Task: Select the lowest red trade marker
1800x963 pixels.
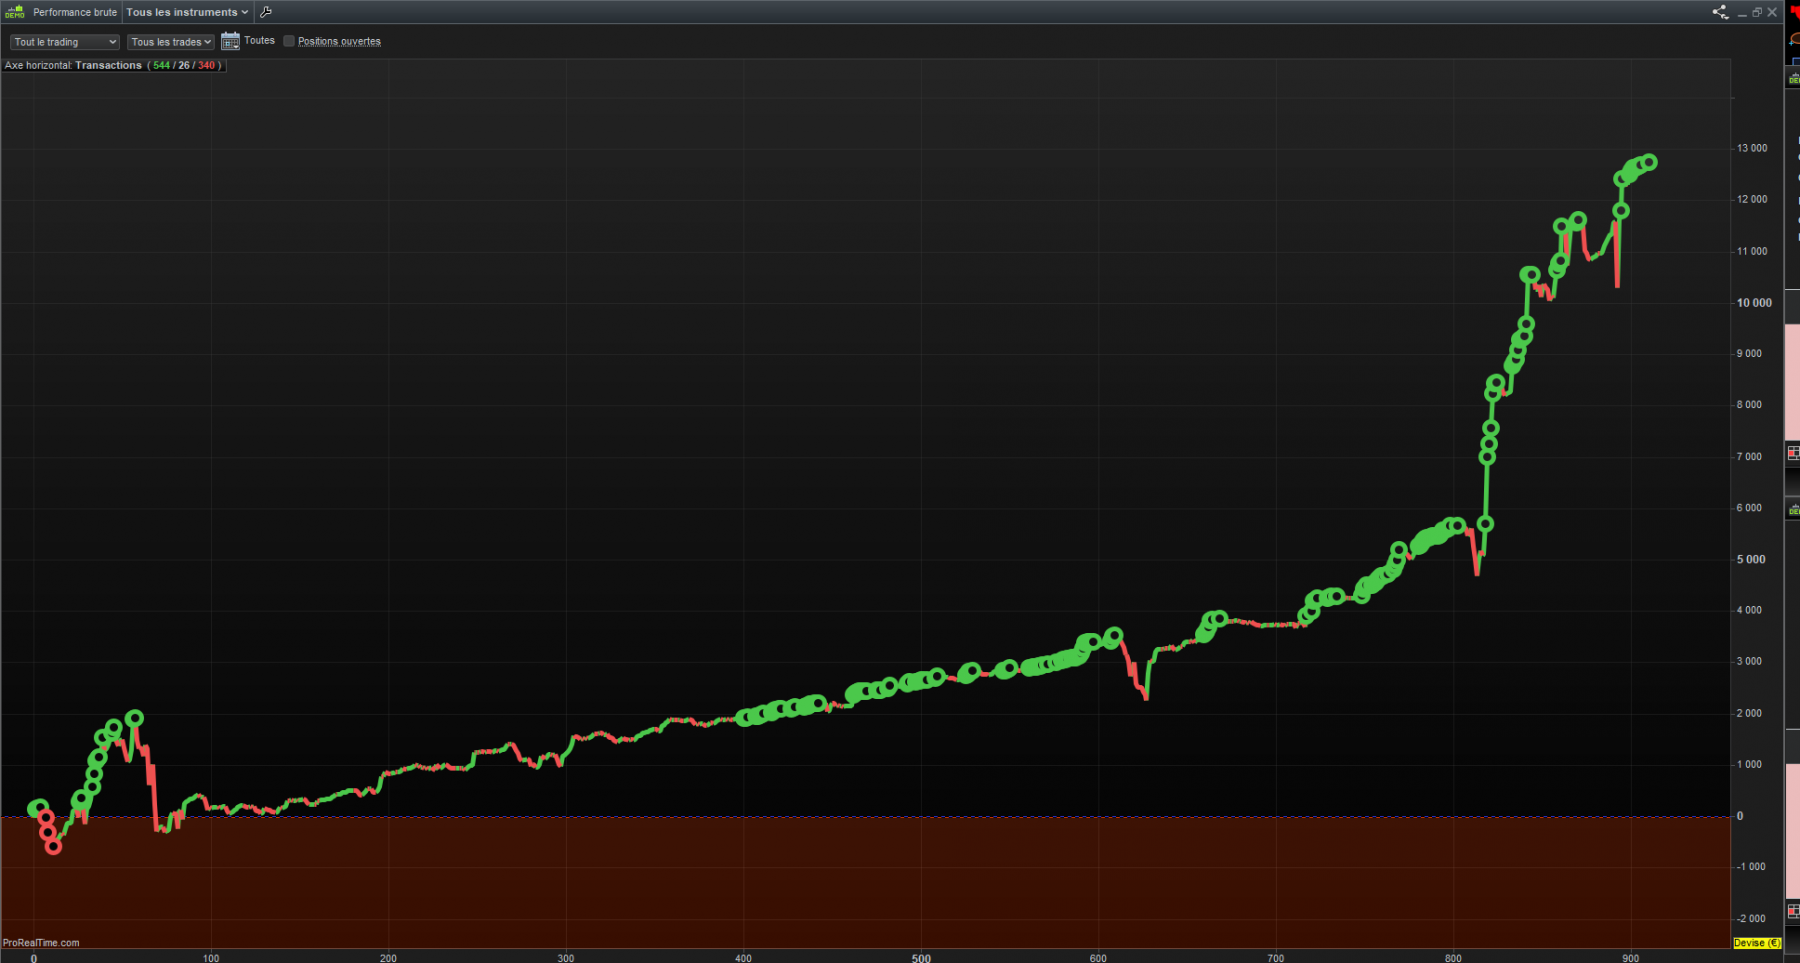Action: point(53,847)
